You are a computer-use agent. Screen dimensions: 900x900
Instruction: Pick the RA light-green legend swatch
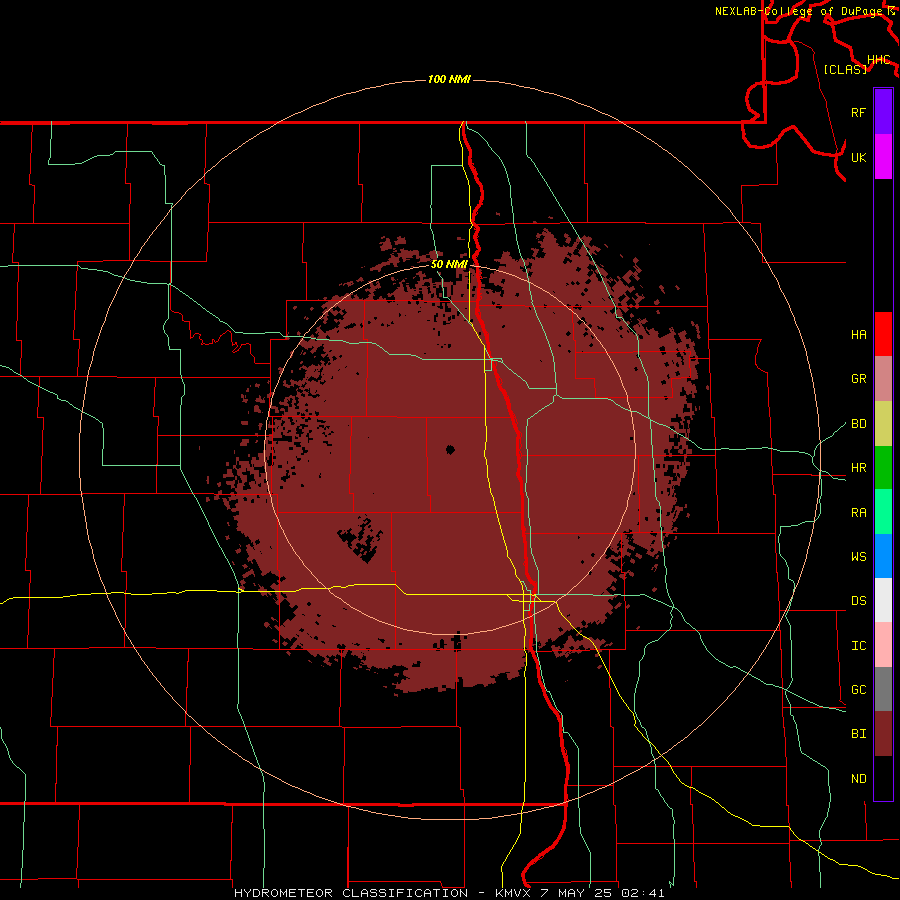(x=883, y=512)
